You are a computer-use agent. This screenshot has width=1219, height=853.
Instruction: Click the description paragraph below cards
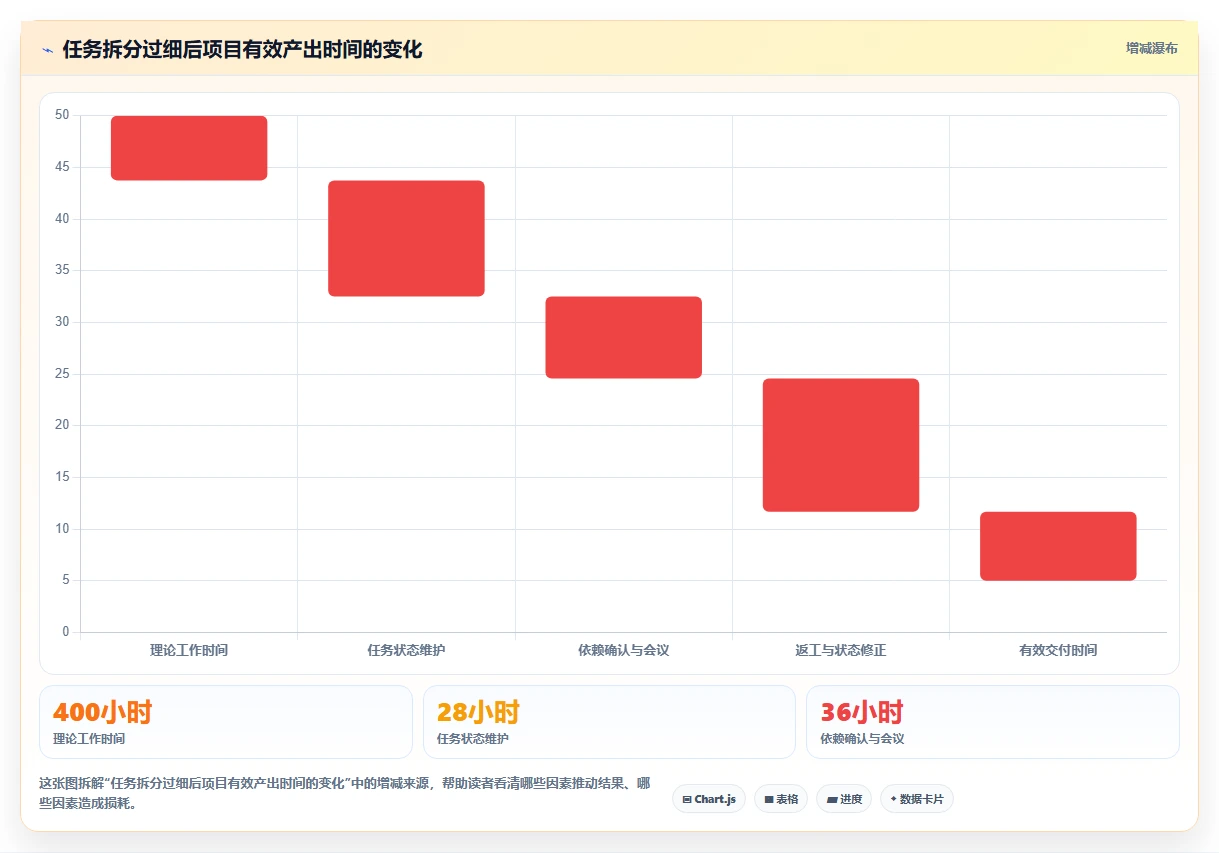click(345, 793)
